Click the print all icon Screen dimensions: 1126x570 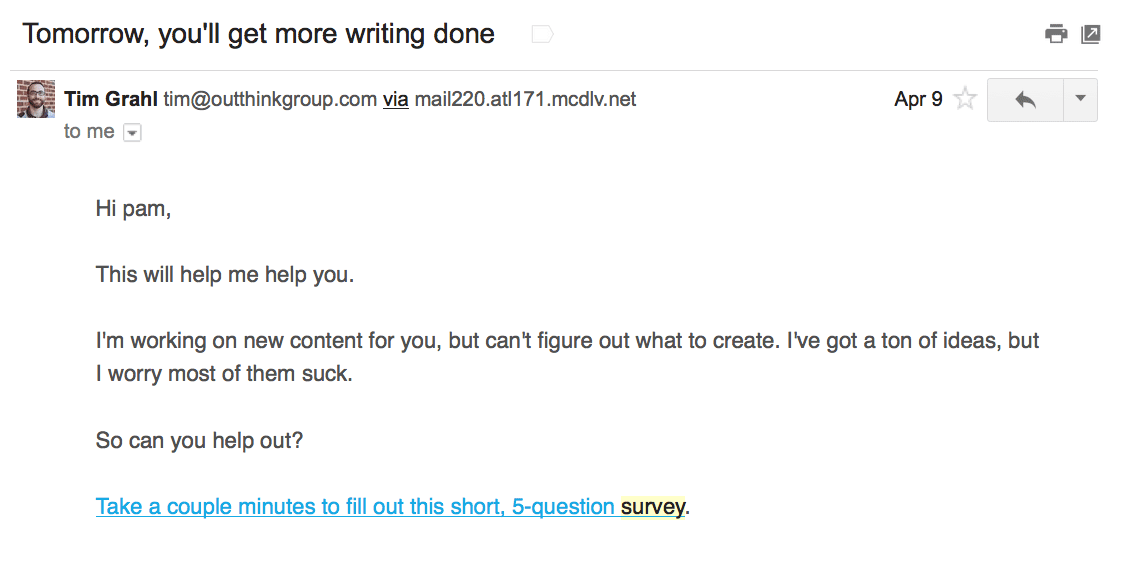coord(1056,34)
